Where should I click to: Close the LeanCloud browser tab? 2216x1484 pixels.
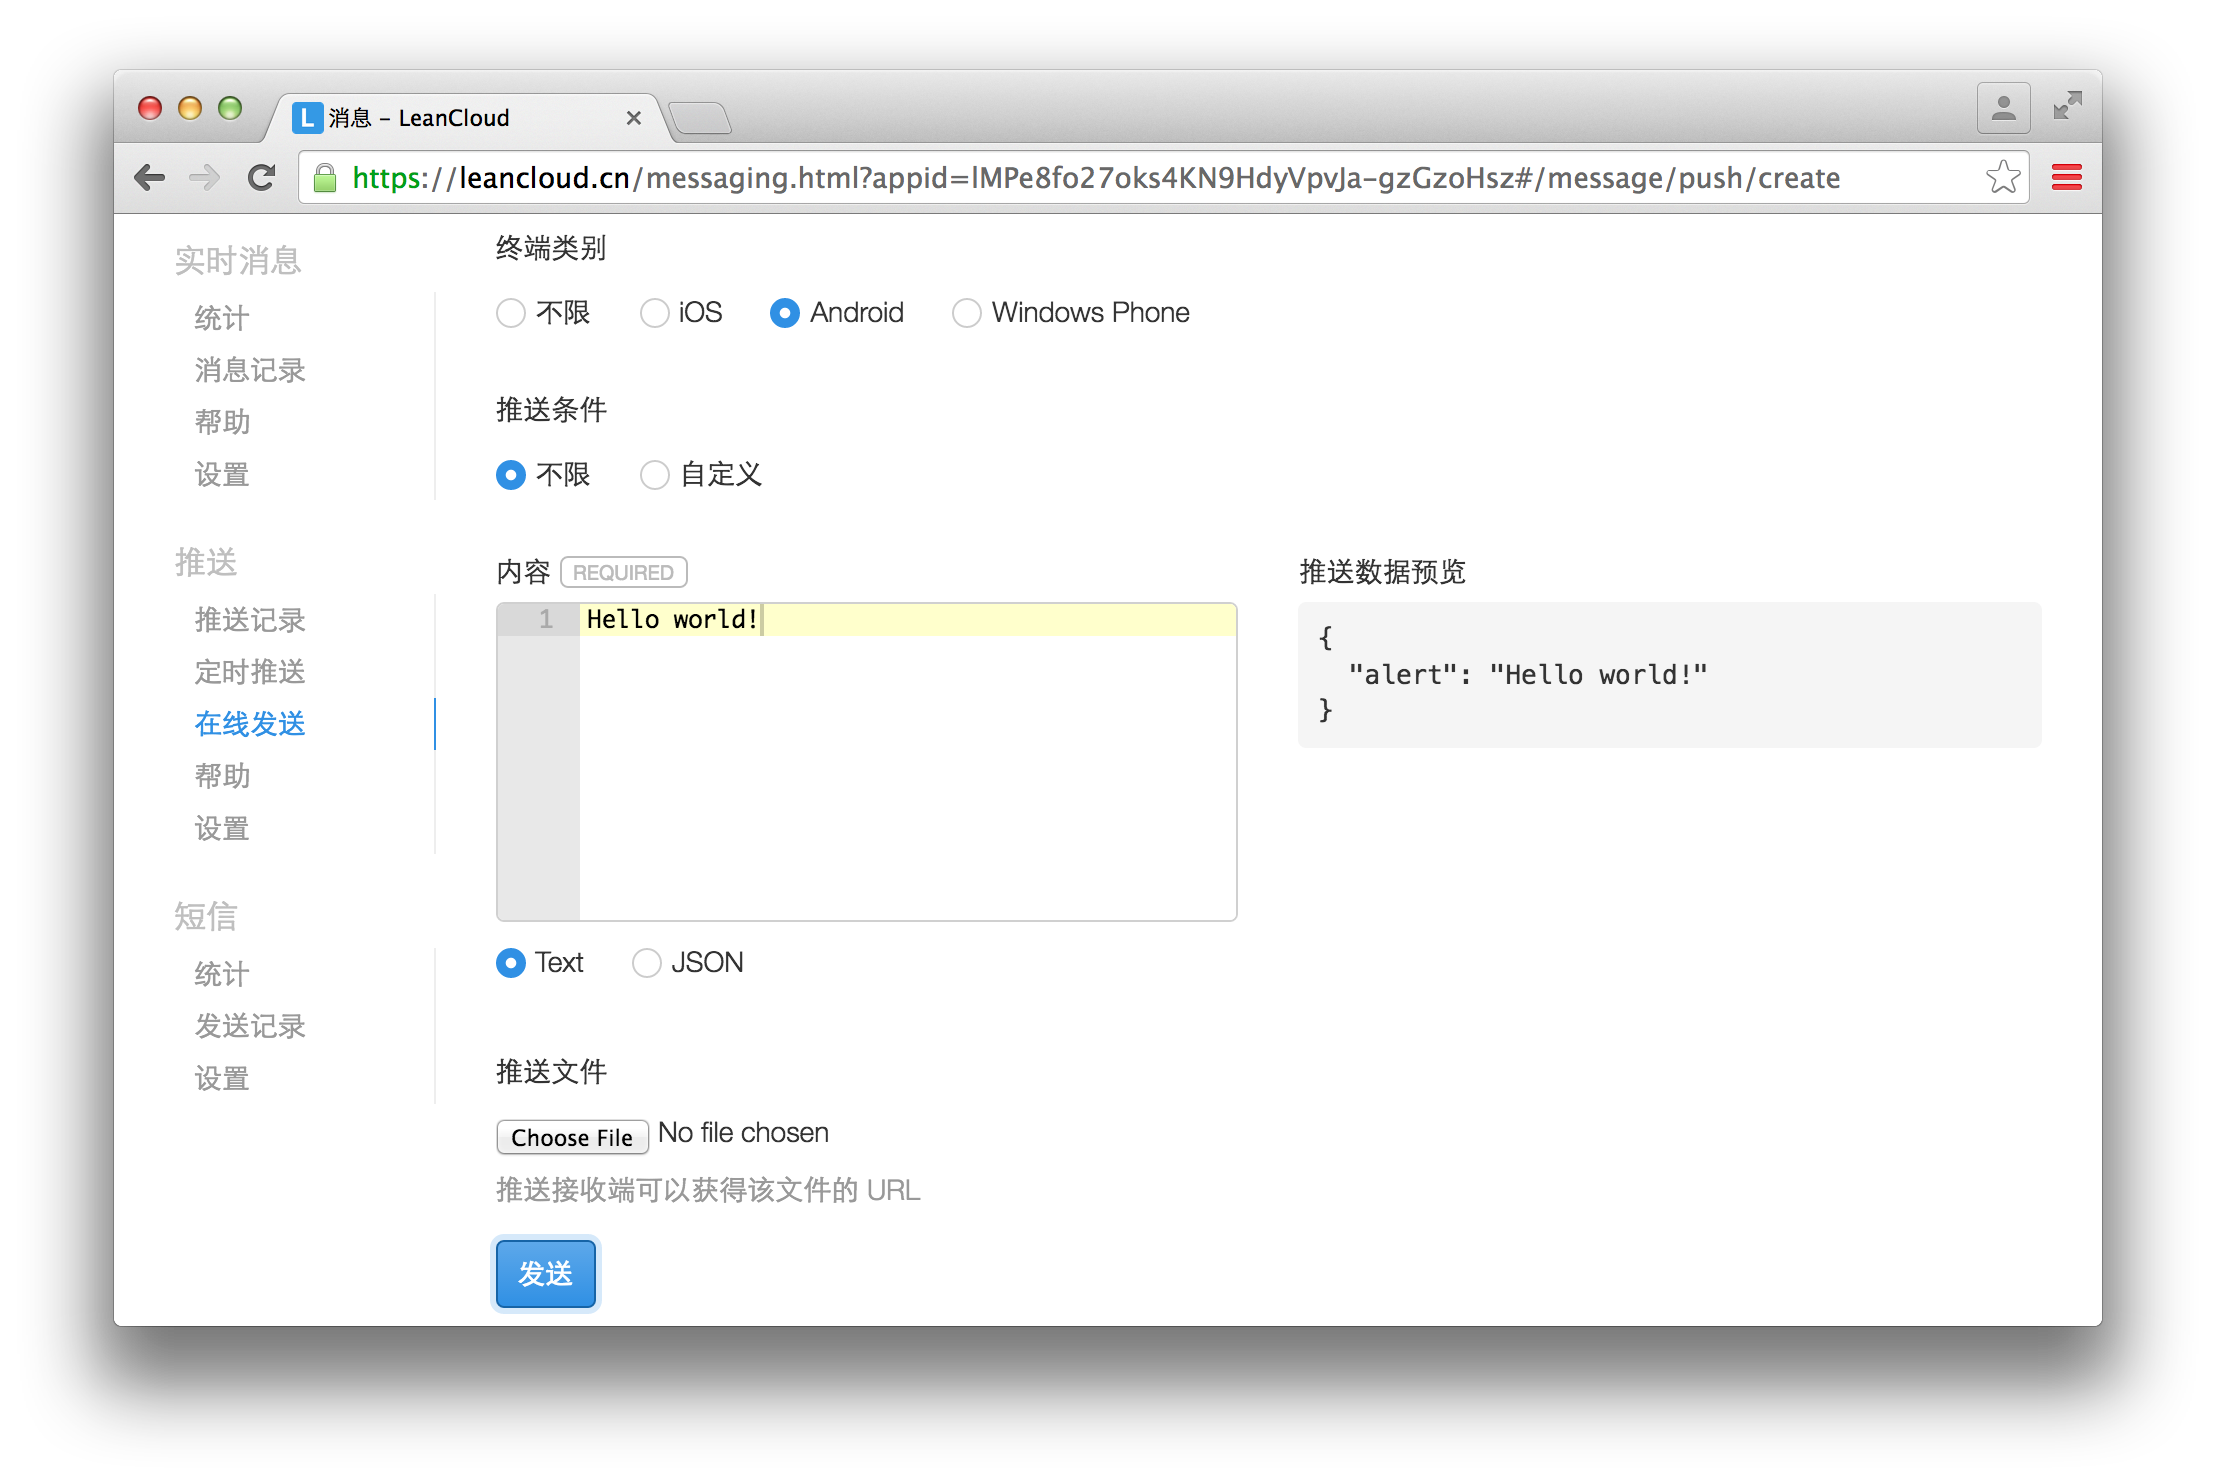coord(633,118)
